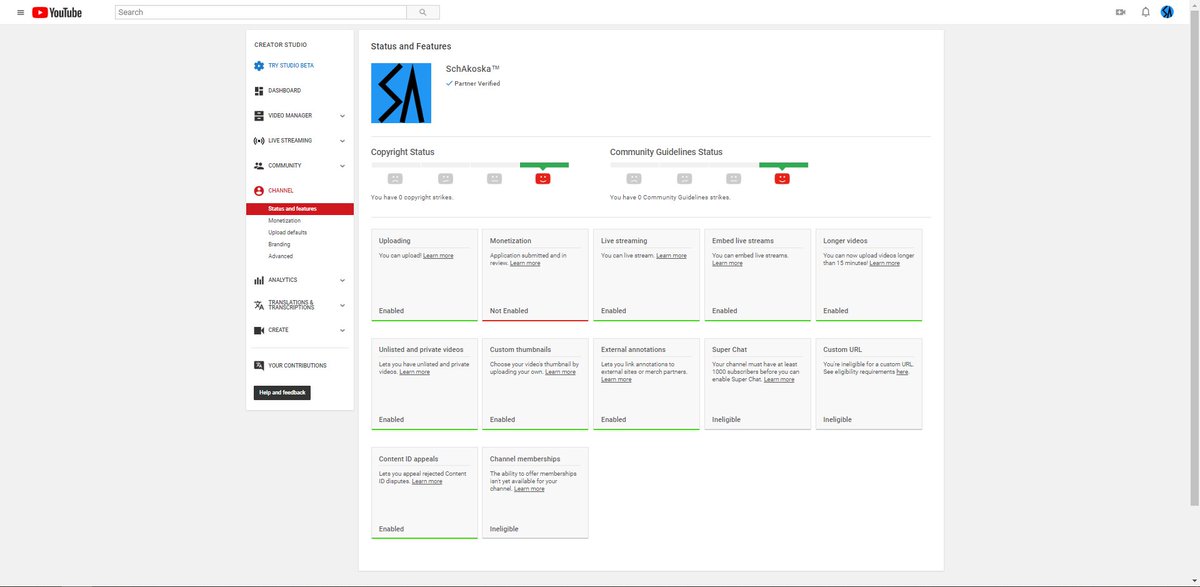Click the 'You have 0 copyright strikes' text
Viewport: 1200px width, 587px height.
click(x=412, y=198)
